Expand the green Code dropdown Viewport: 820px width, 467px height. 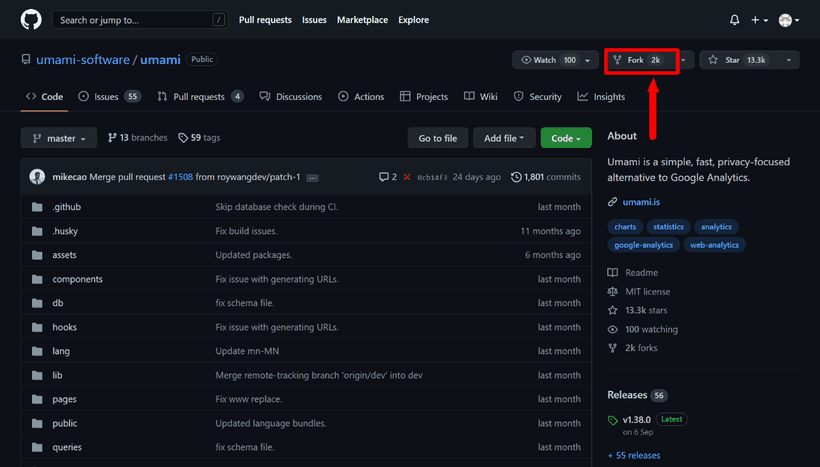pos(566,138)
